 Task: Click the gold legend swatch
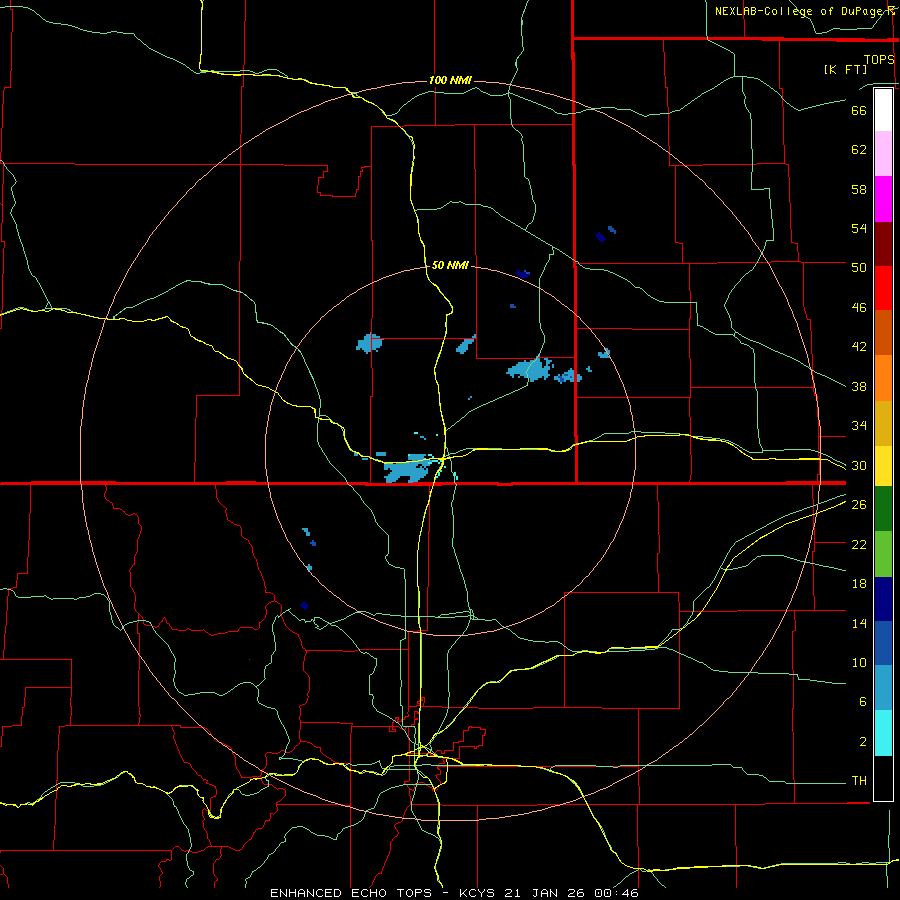[x=883, y=423]
